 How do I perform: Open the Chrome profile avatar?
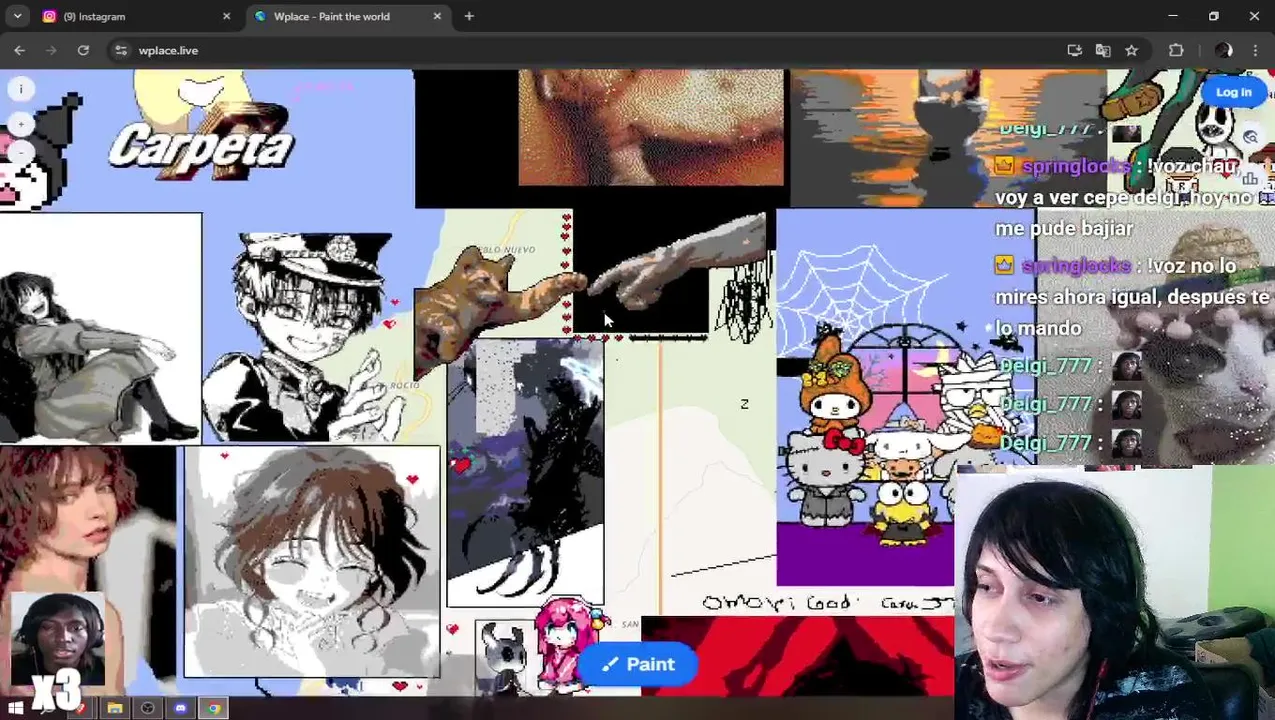1223,50
